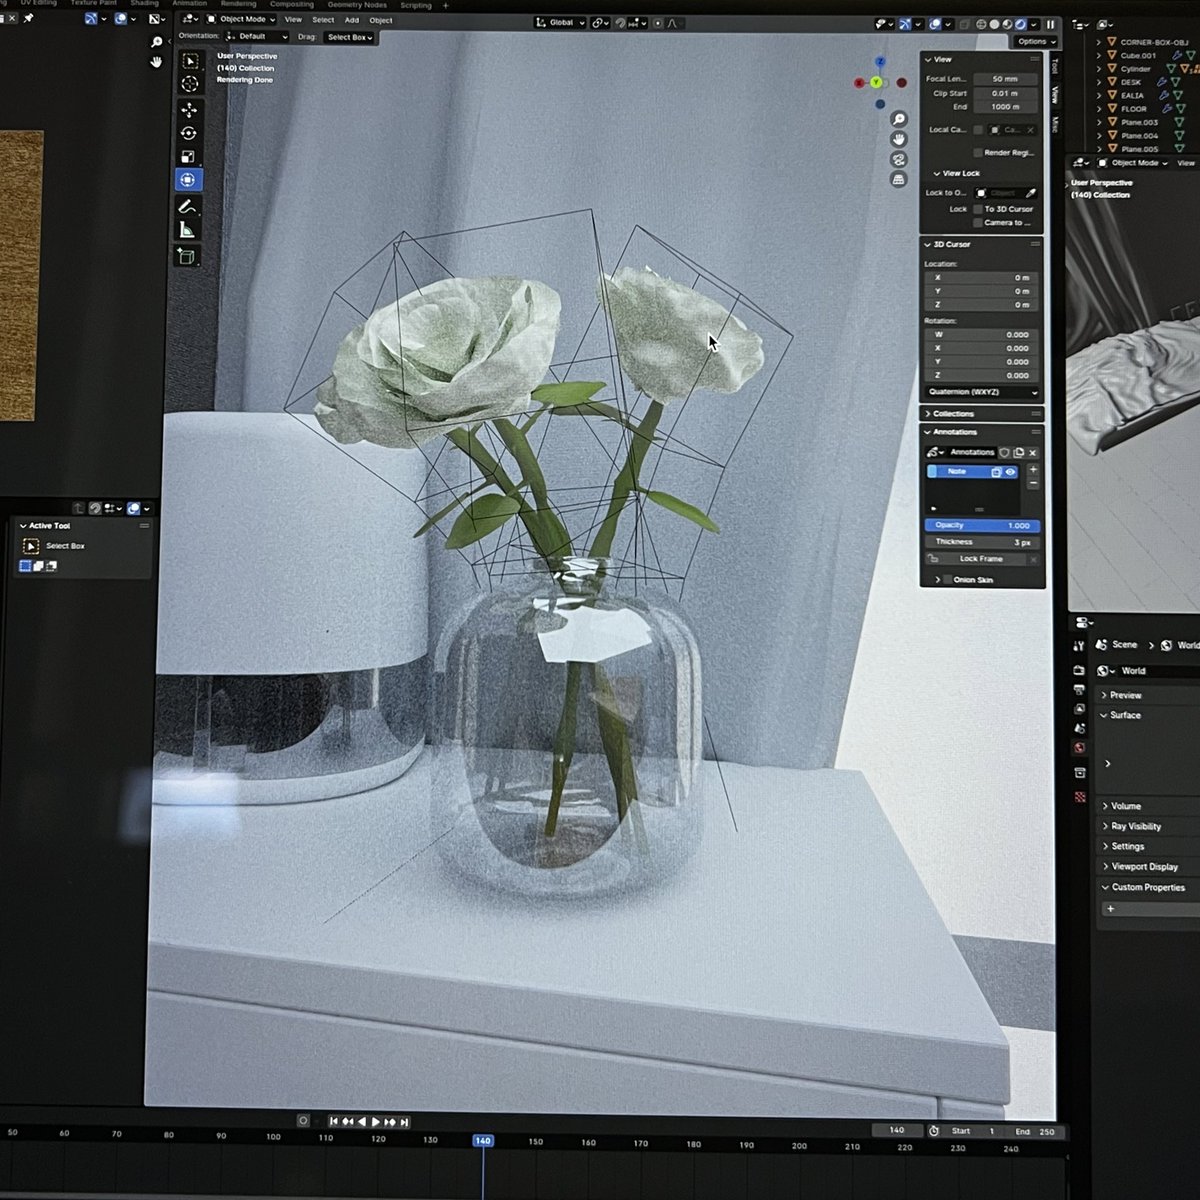
Task: Expand the Collections panel
Action: 981,414
